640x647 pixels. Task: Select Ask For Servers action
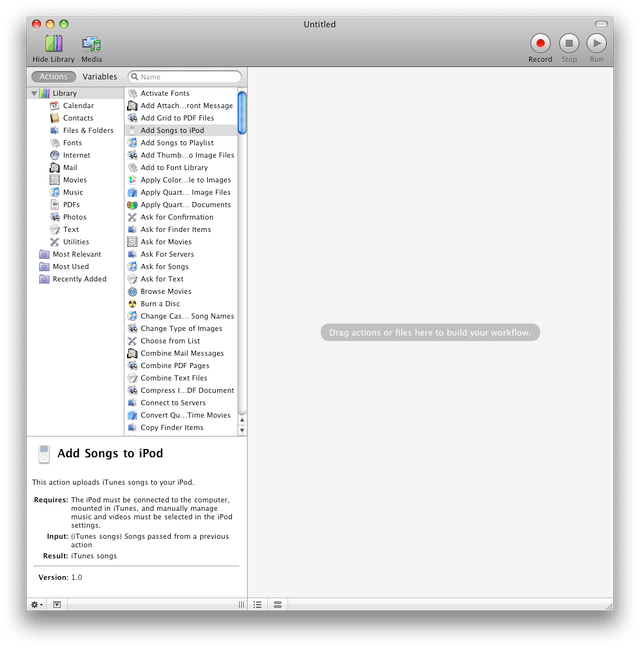[181, 254]
